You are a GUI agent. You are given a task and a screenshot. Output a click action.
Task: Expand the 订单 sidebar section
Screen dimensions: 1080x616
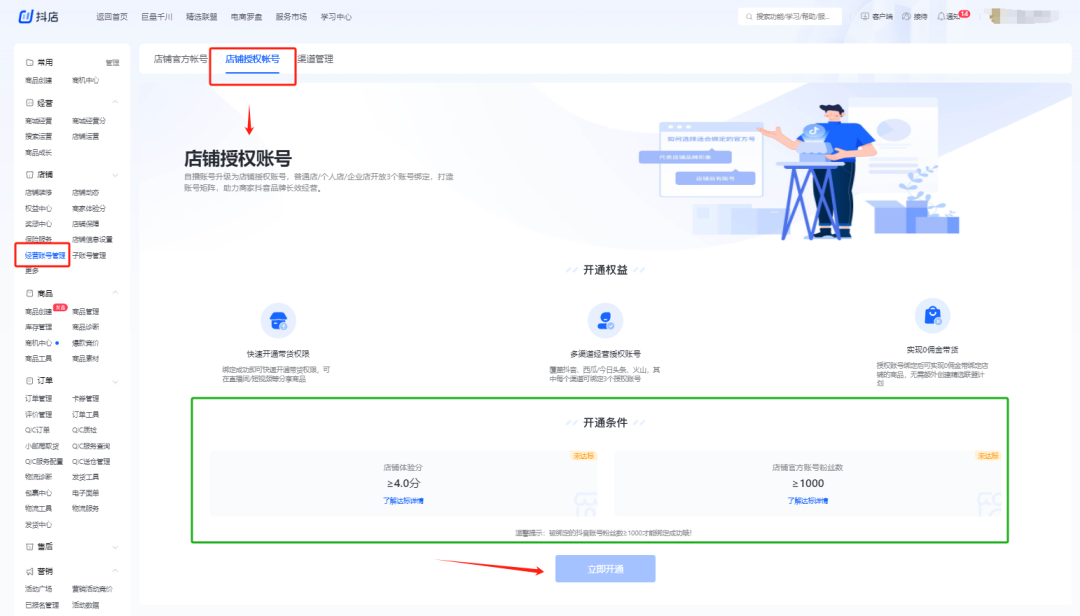click(x=114, y=381)
